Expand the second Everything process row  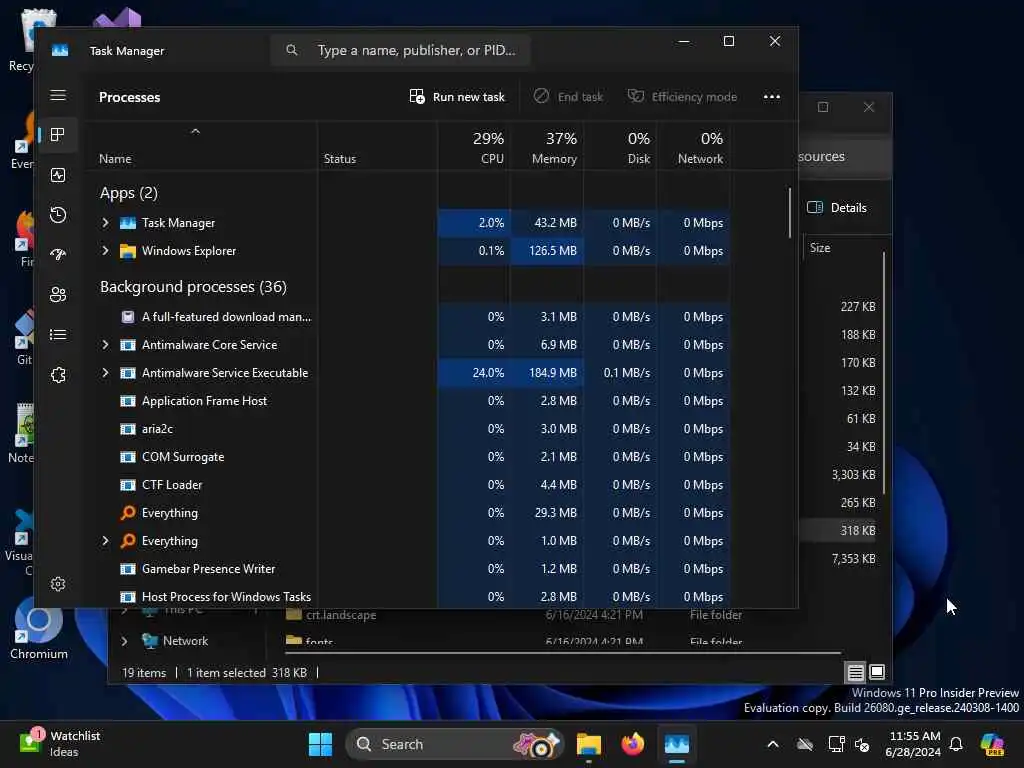coord(106,541)
